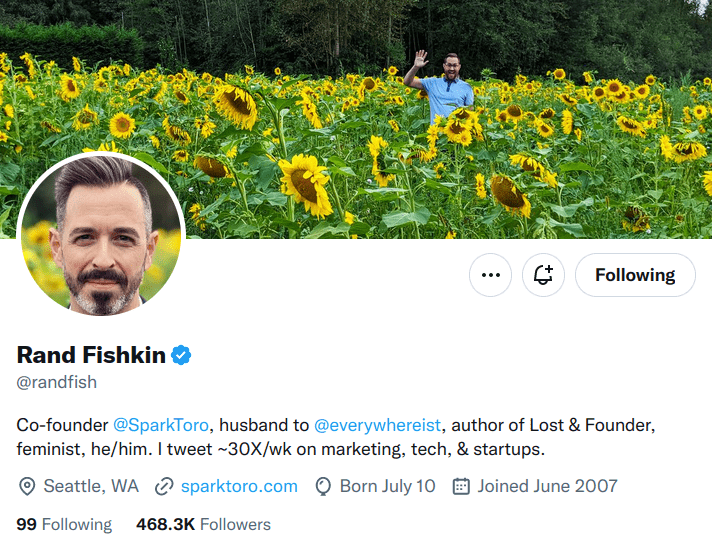This screenshot has width=712, height=543.
Task: Open the sunflower field header image
Action: 356,119
